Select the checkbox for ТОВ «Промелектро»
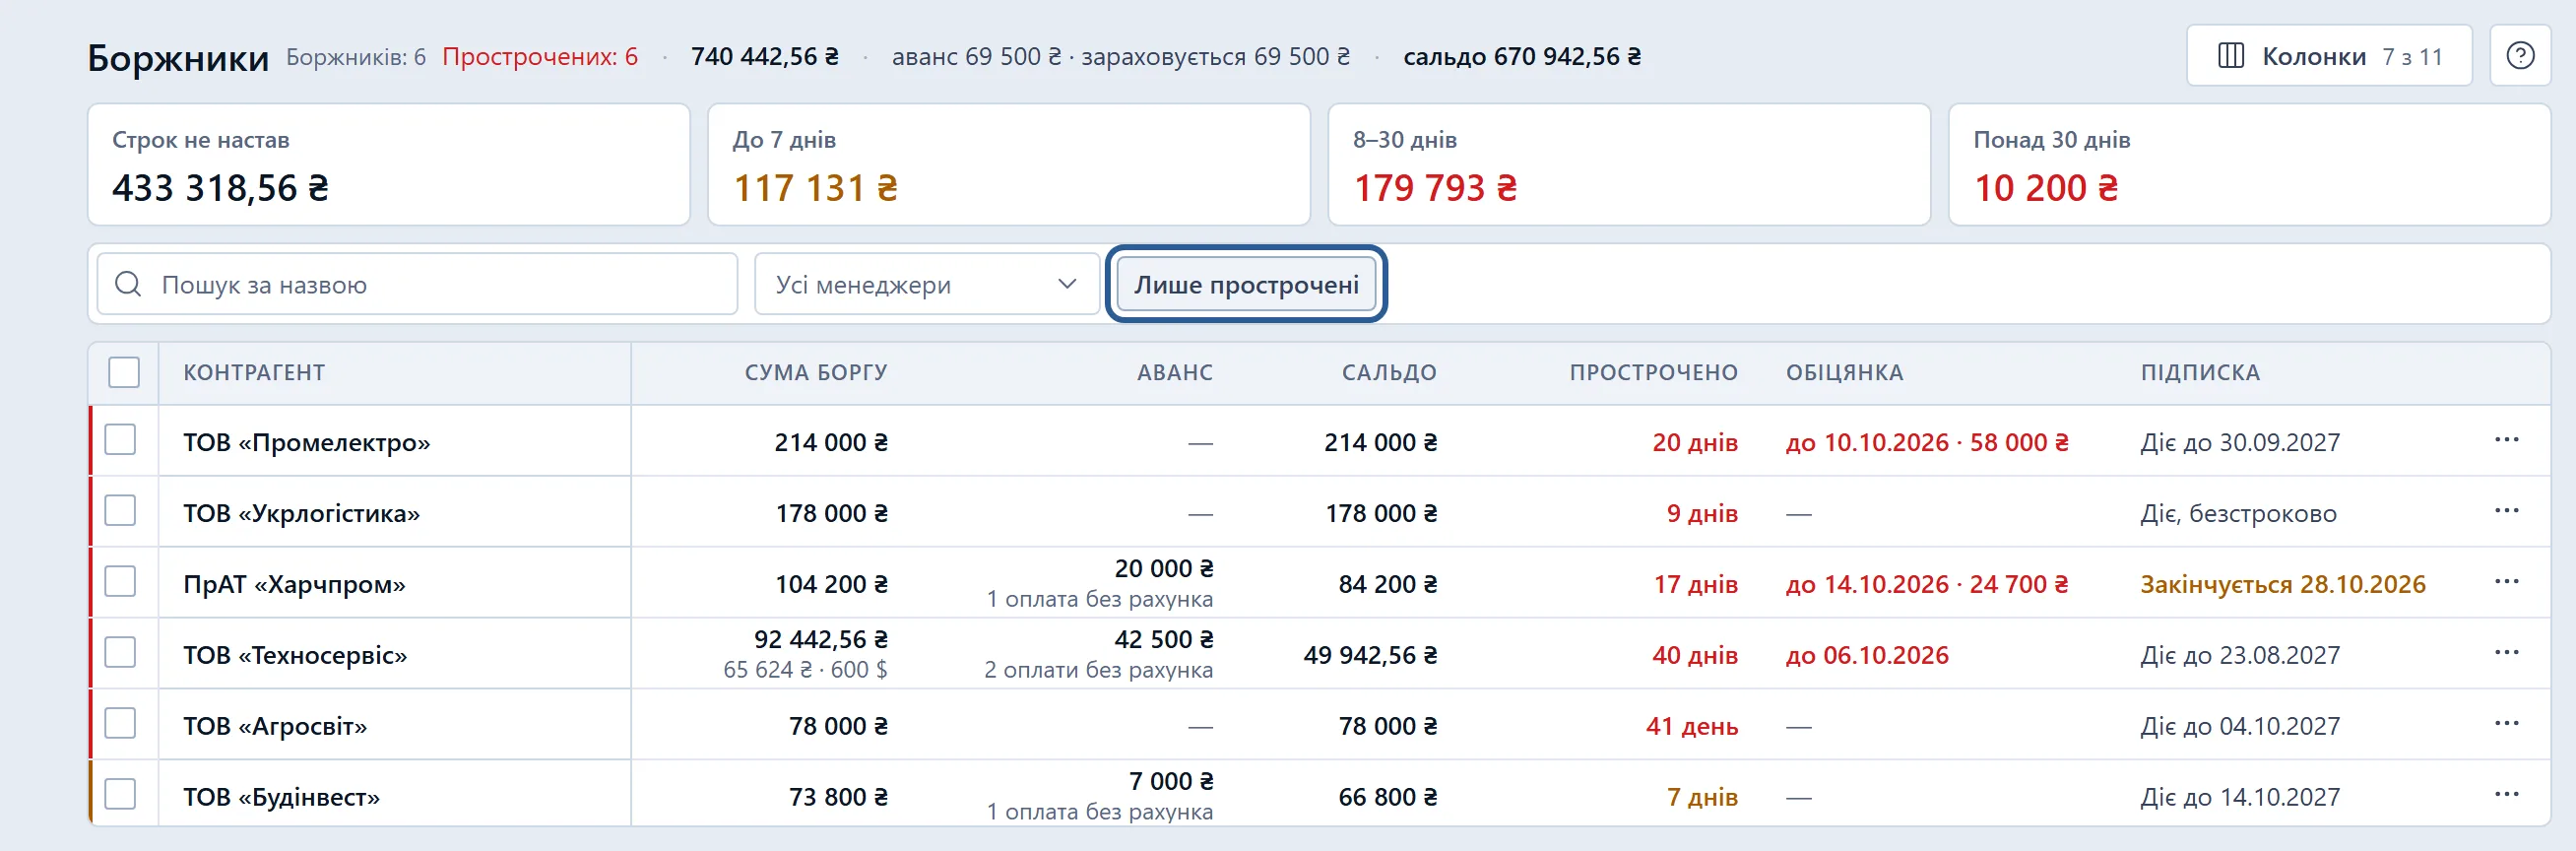This screenshot has width=2576, height=851. 120,440
